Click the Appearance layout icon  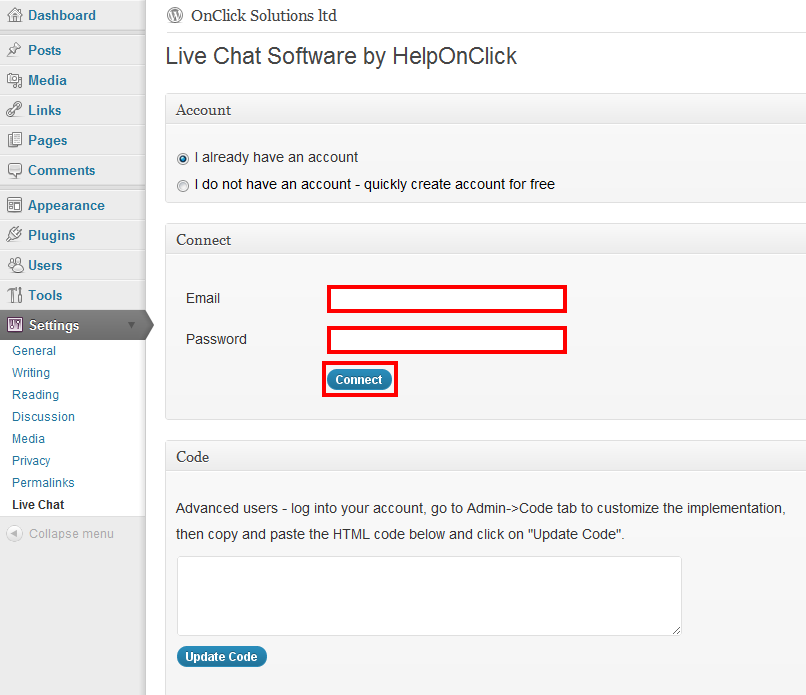point(14,205)
